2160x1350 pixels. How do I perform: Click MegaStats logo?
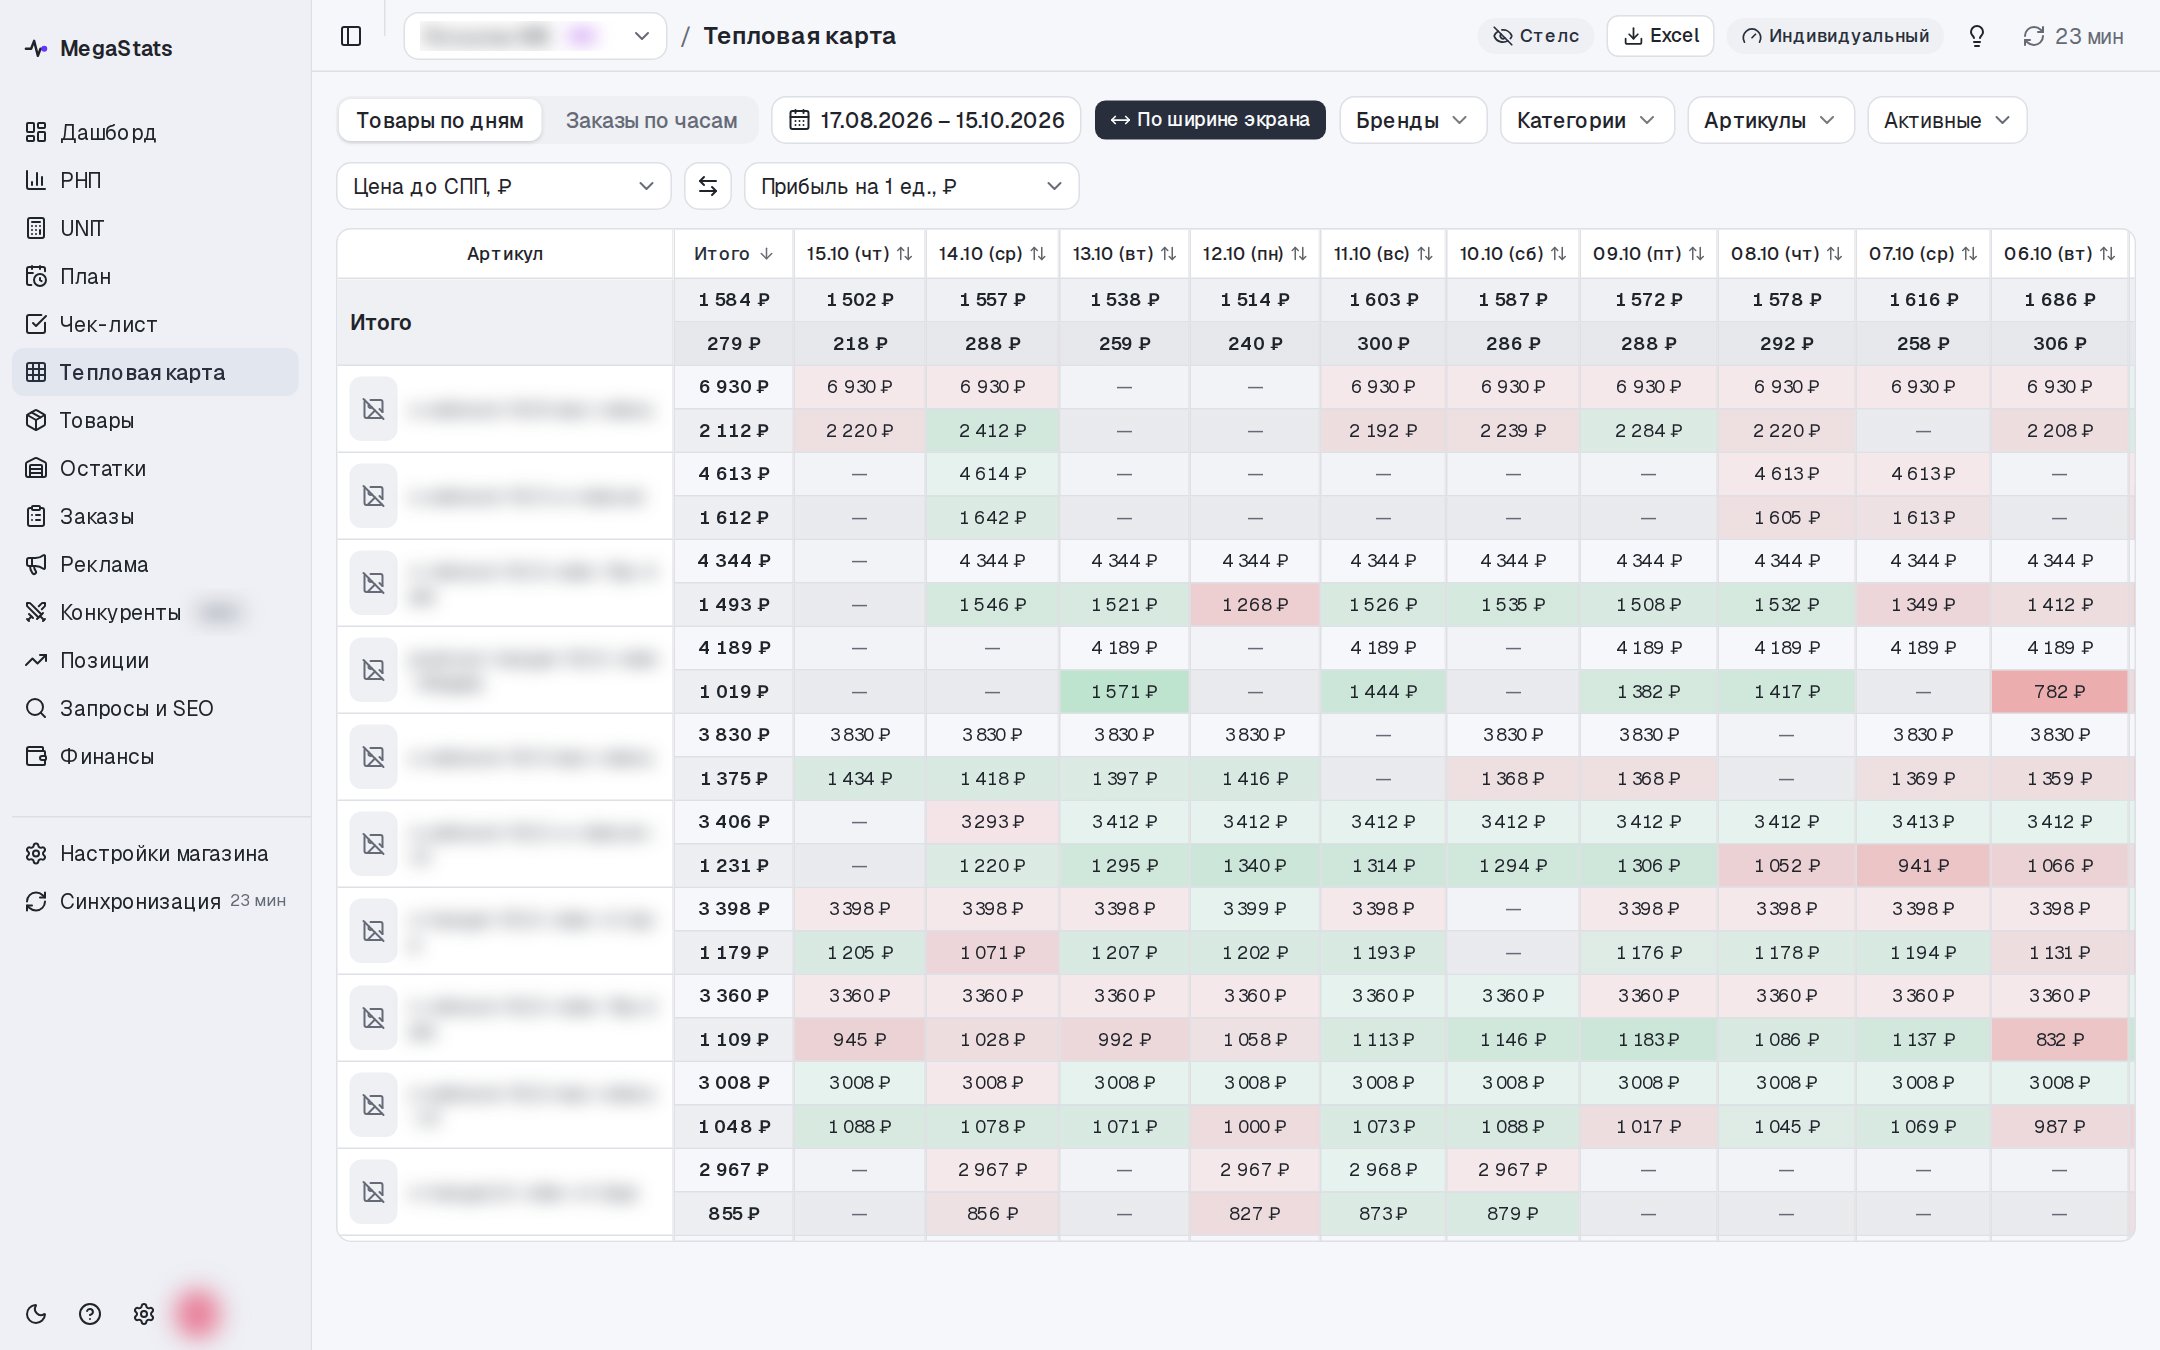[99, 48]
